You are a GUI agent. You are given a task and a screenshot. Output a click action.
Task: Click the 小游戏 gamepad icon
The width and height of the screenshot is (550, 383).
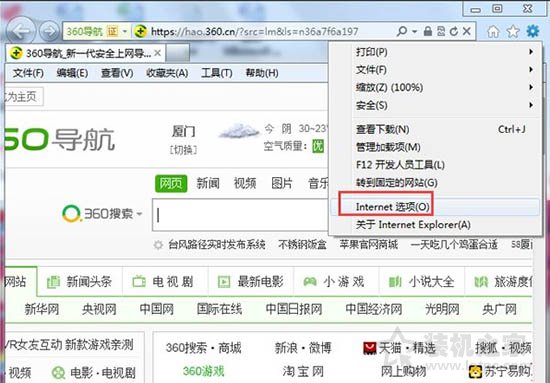click(x=310, y=281)
